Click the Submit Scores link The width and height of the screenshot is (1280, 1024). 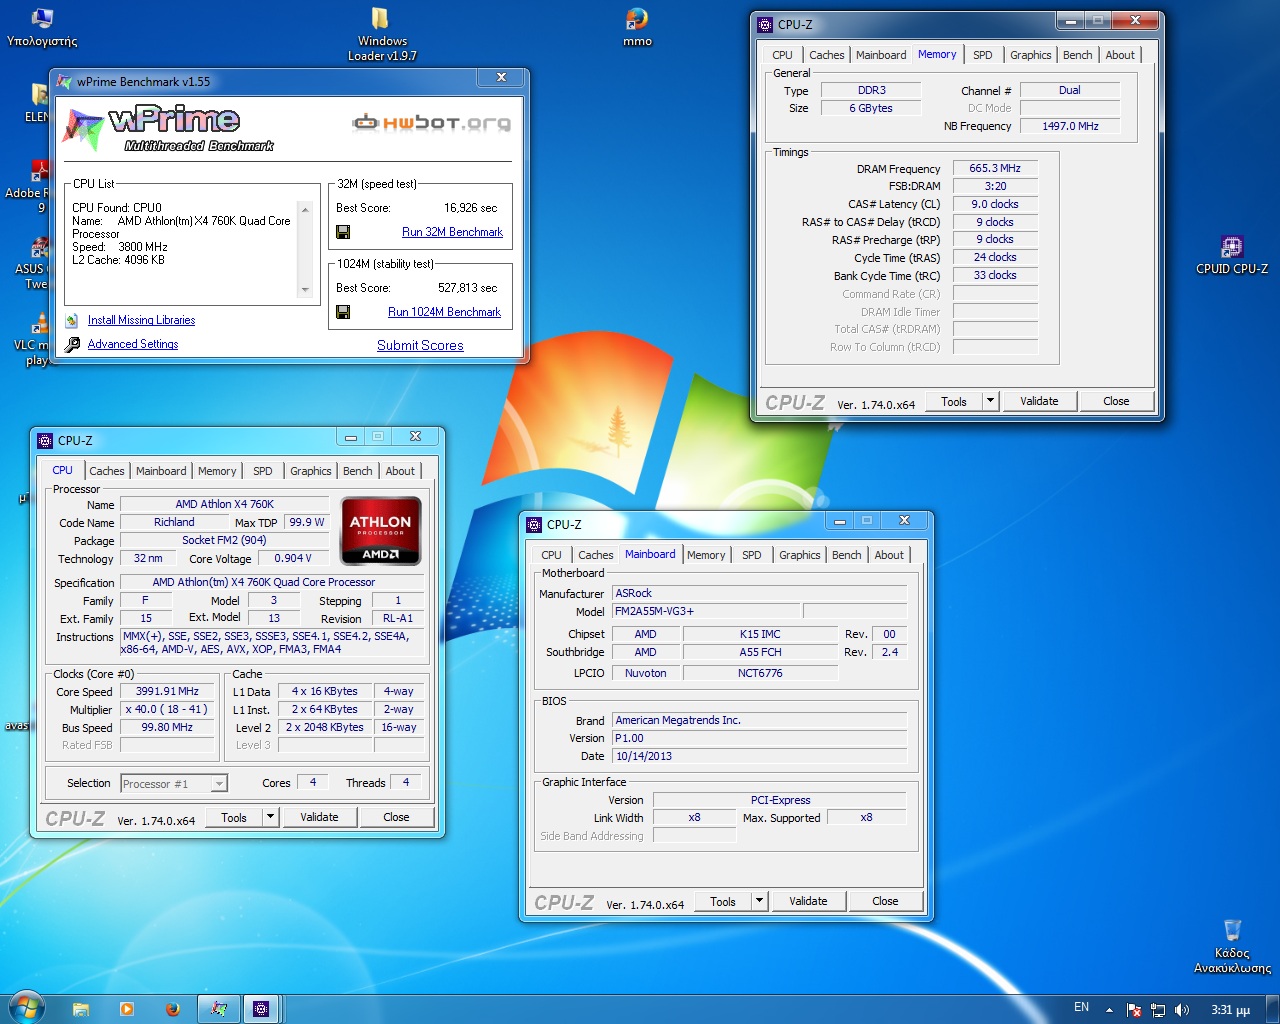420,345
